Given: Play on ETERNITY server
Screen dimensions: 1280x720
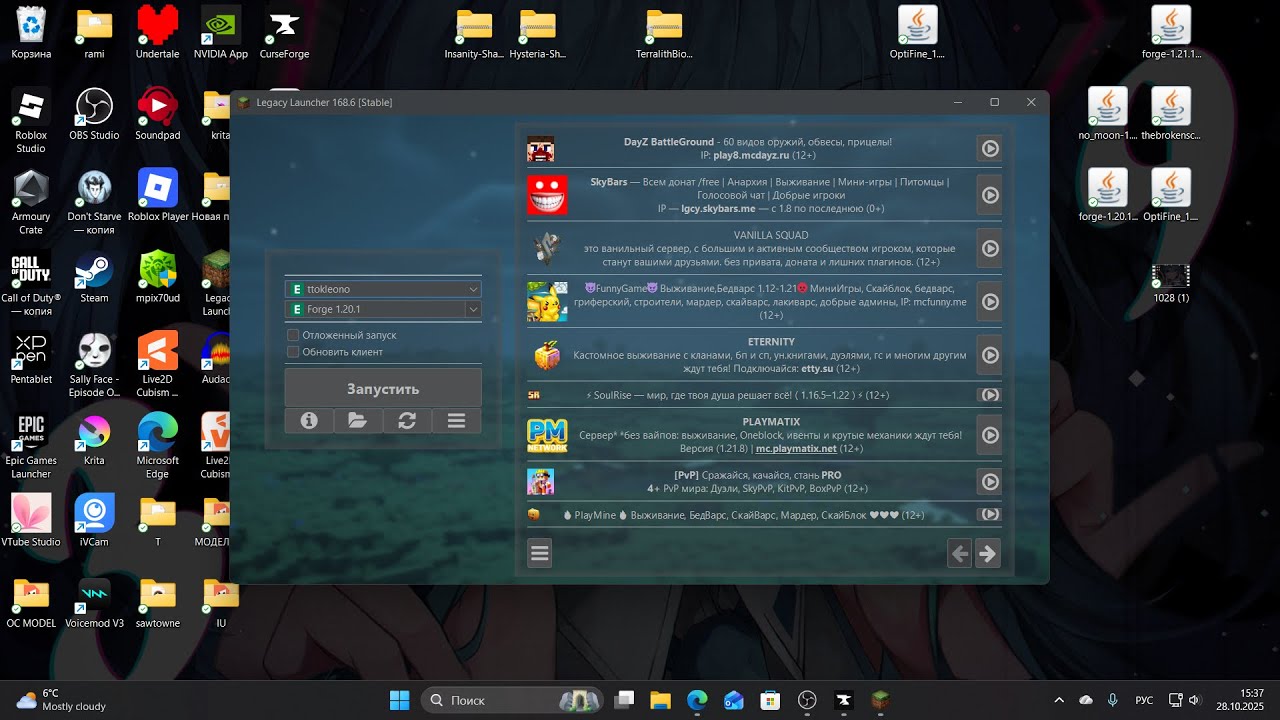Looking at the screenshot, I should point(989,355).
